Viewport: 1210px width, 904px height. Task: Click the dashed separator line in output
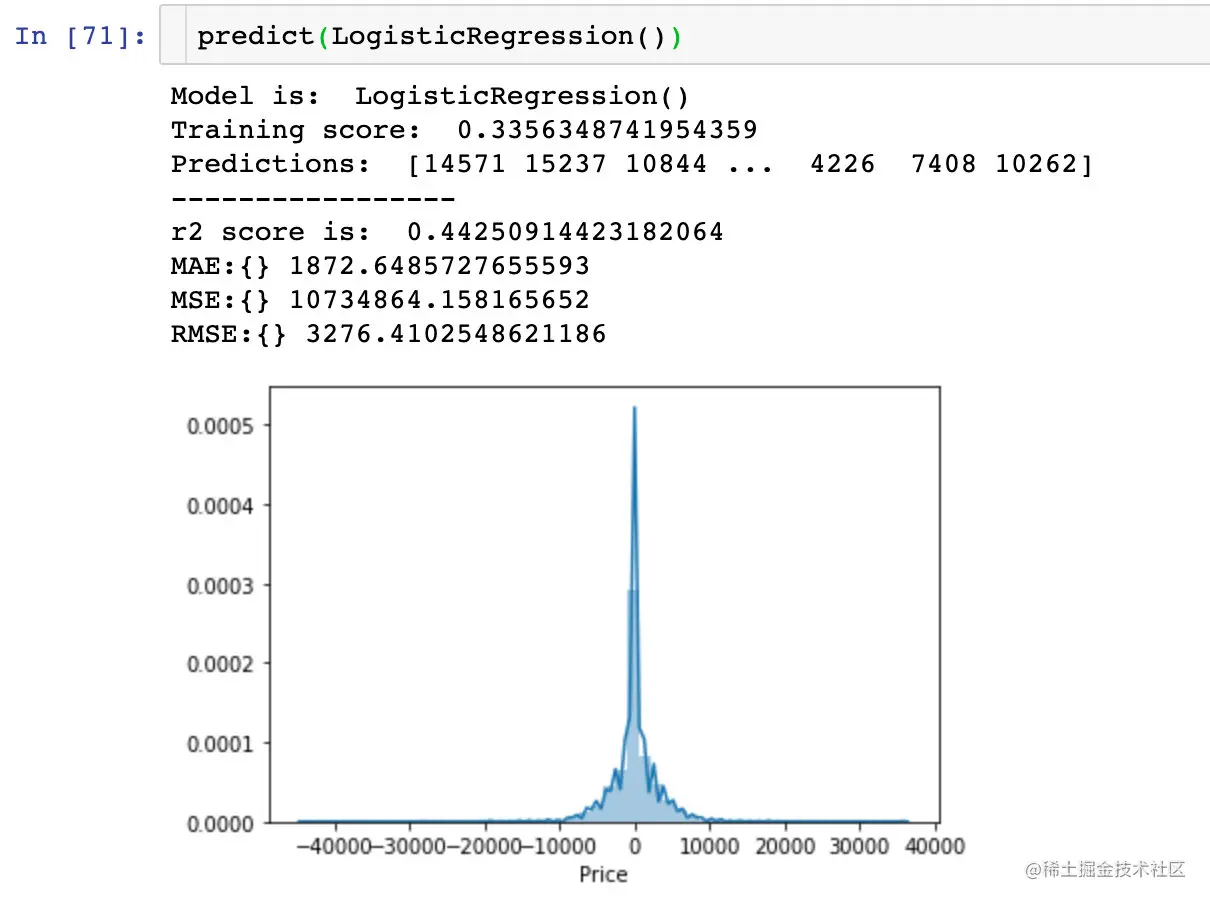tap(313, 199)
